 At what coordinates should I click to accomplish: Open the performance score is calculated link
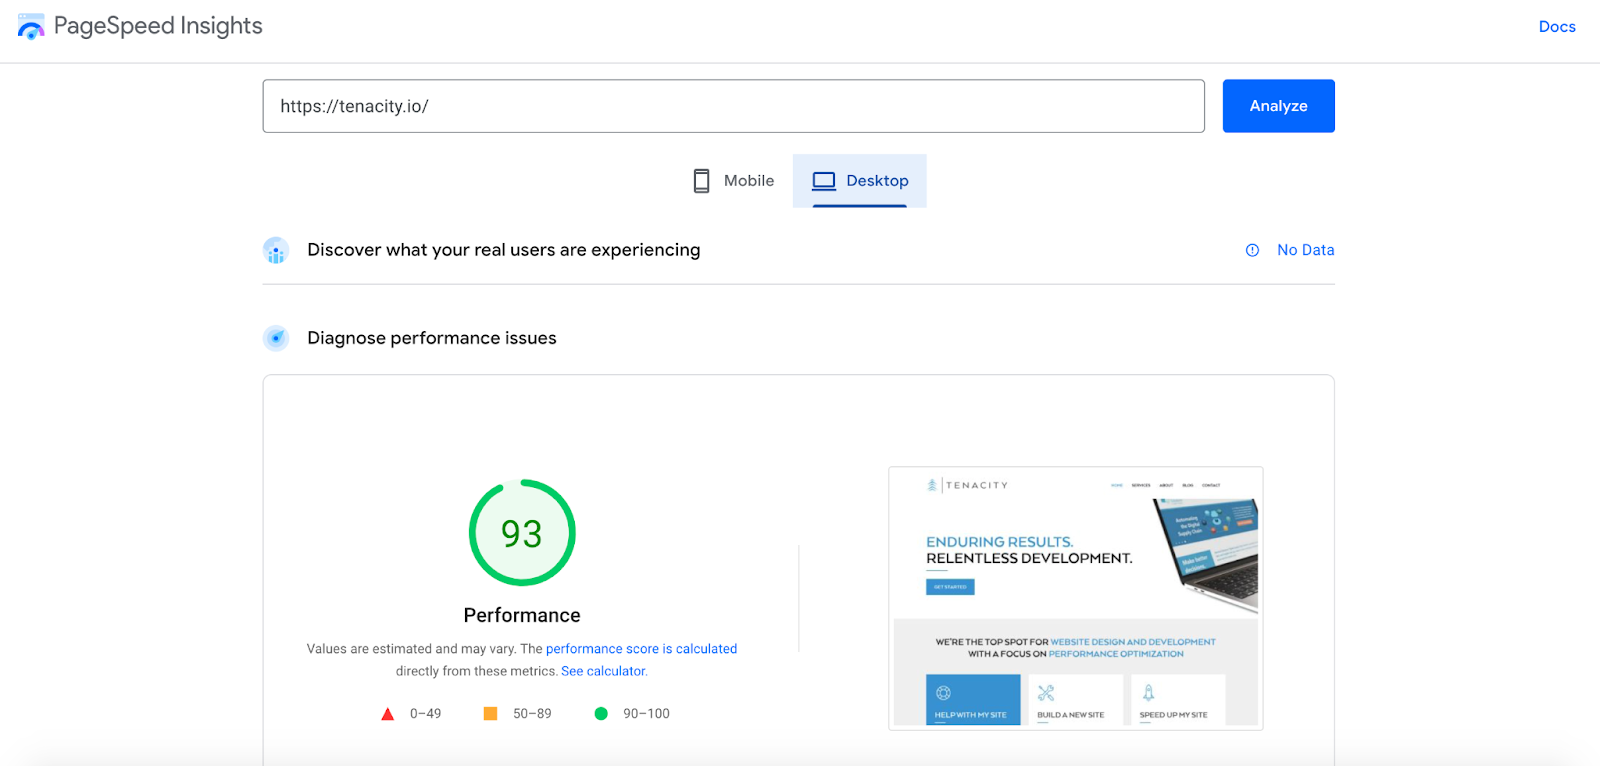(x=642, y=649)
